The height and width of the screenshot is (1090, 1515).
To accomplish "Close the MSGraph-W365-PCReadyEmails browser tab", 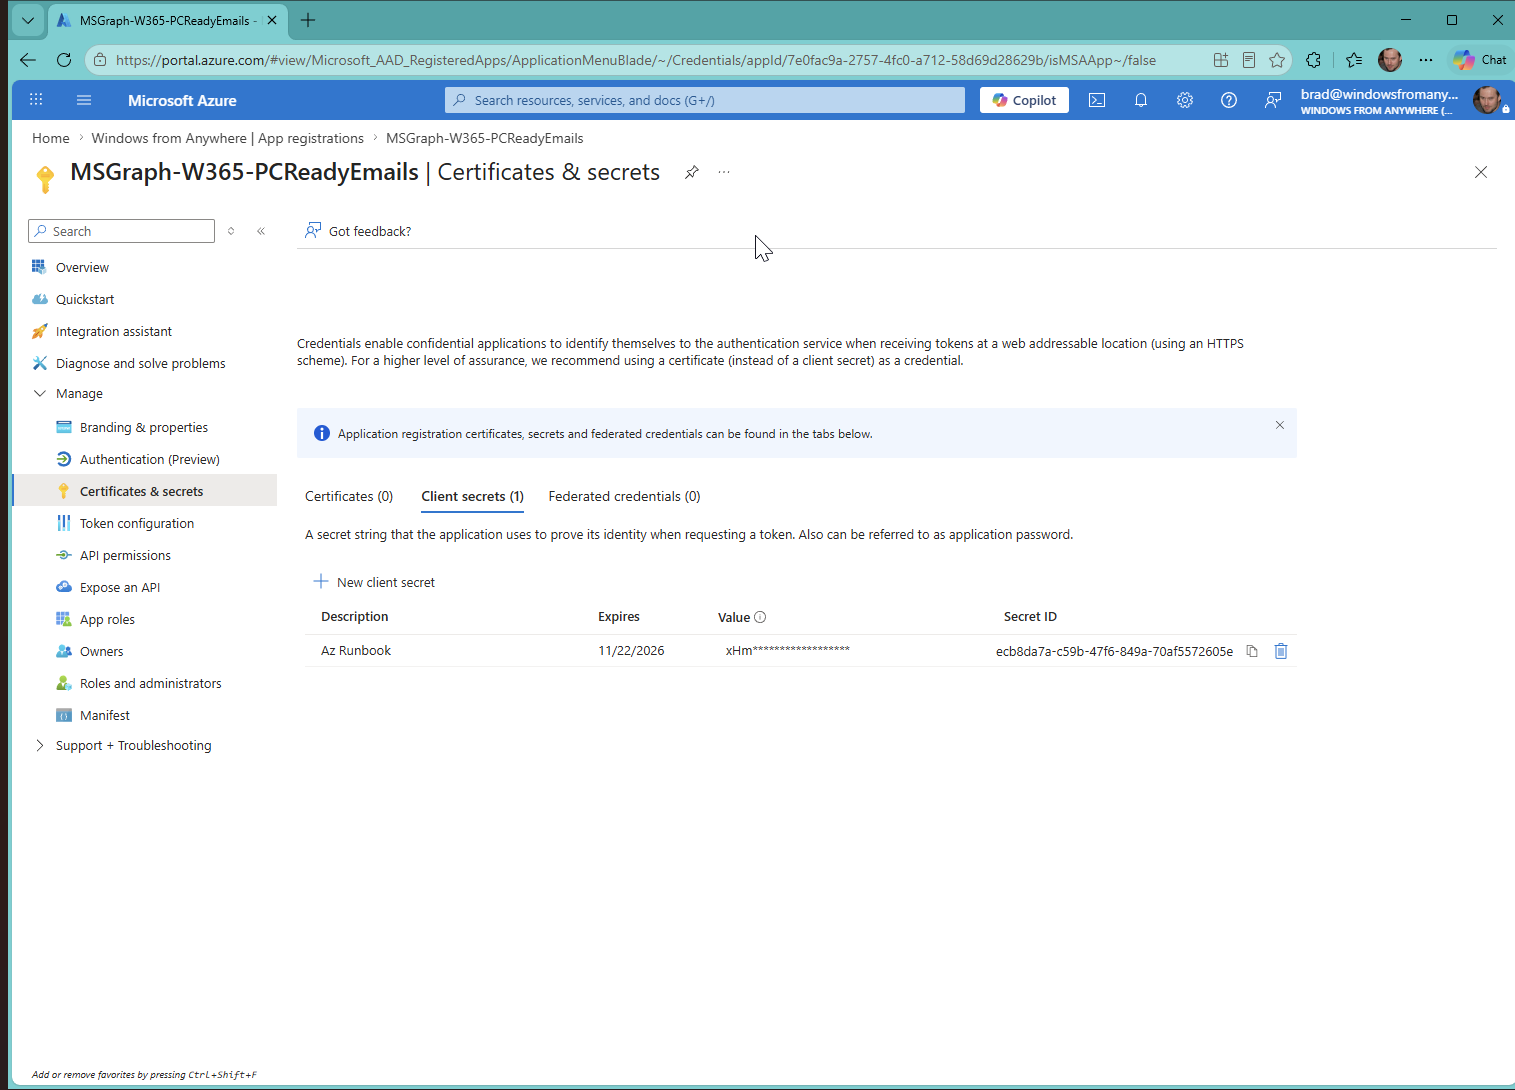I will coord(272,20).
